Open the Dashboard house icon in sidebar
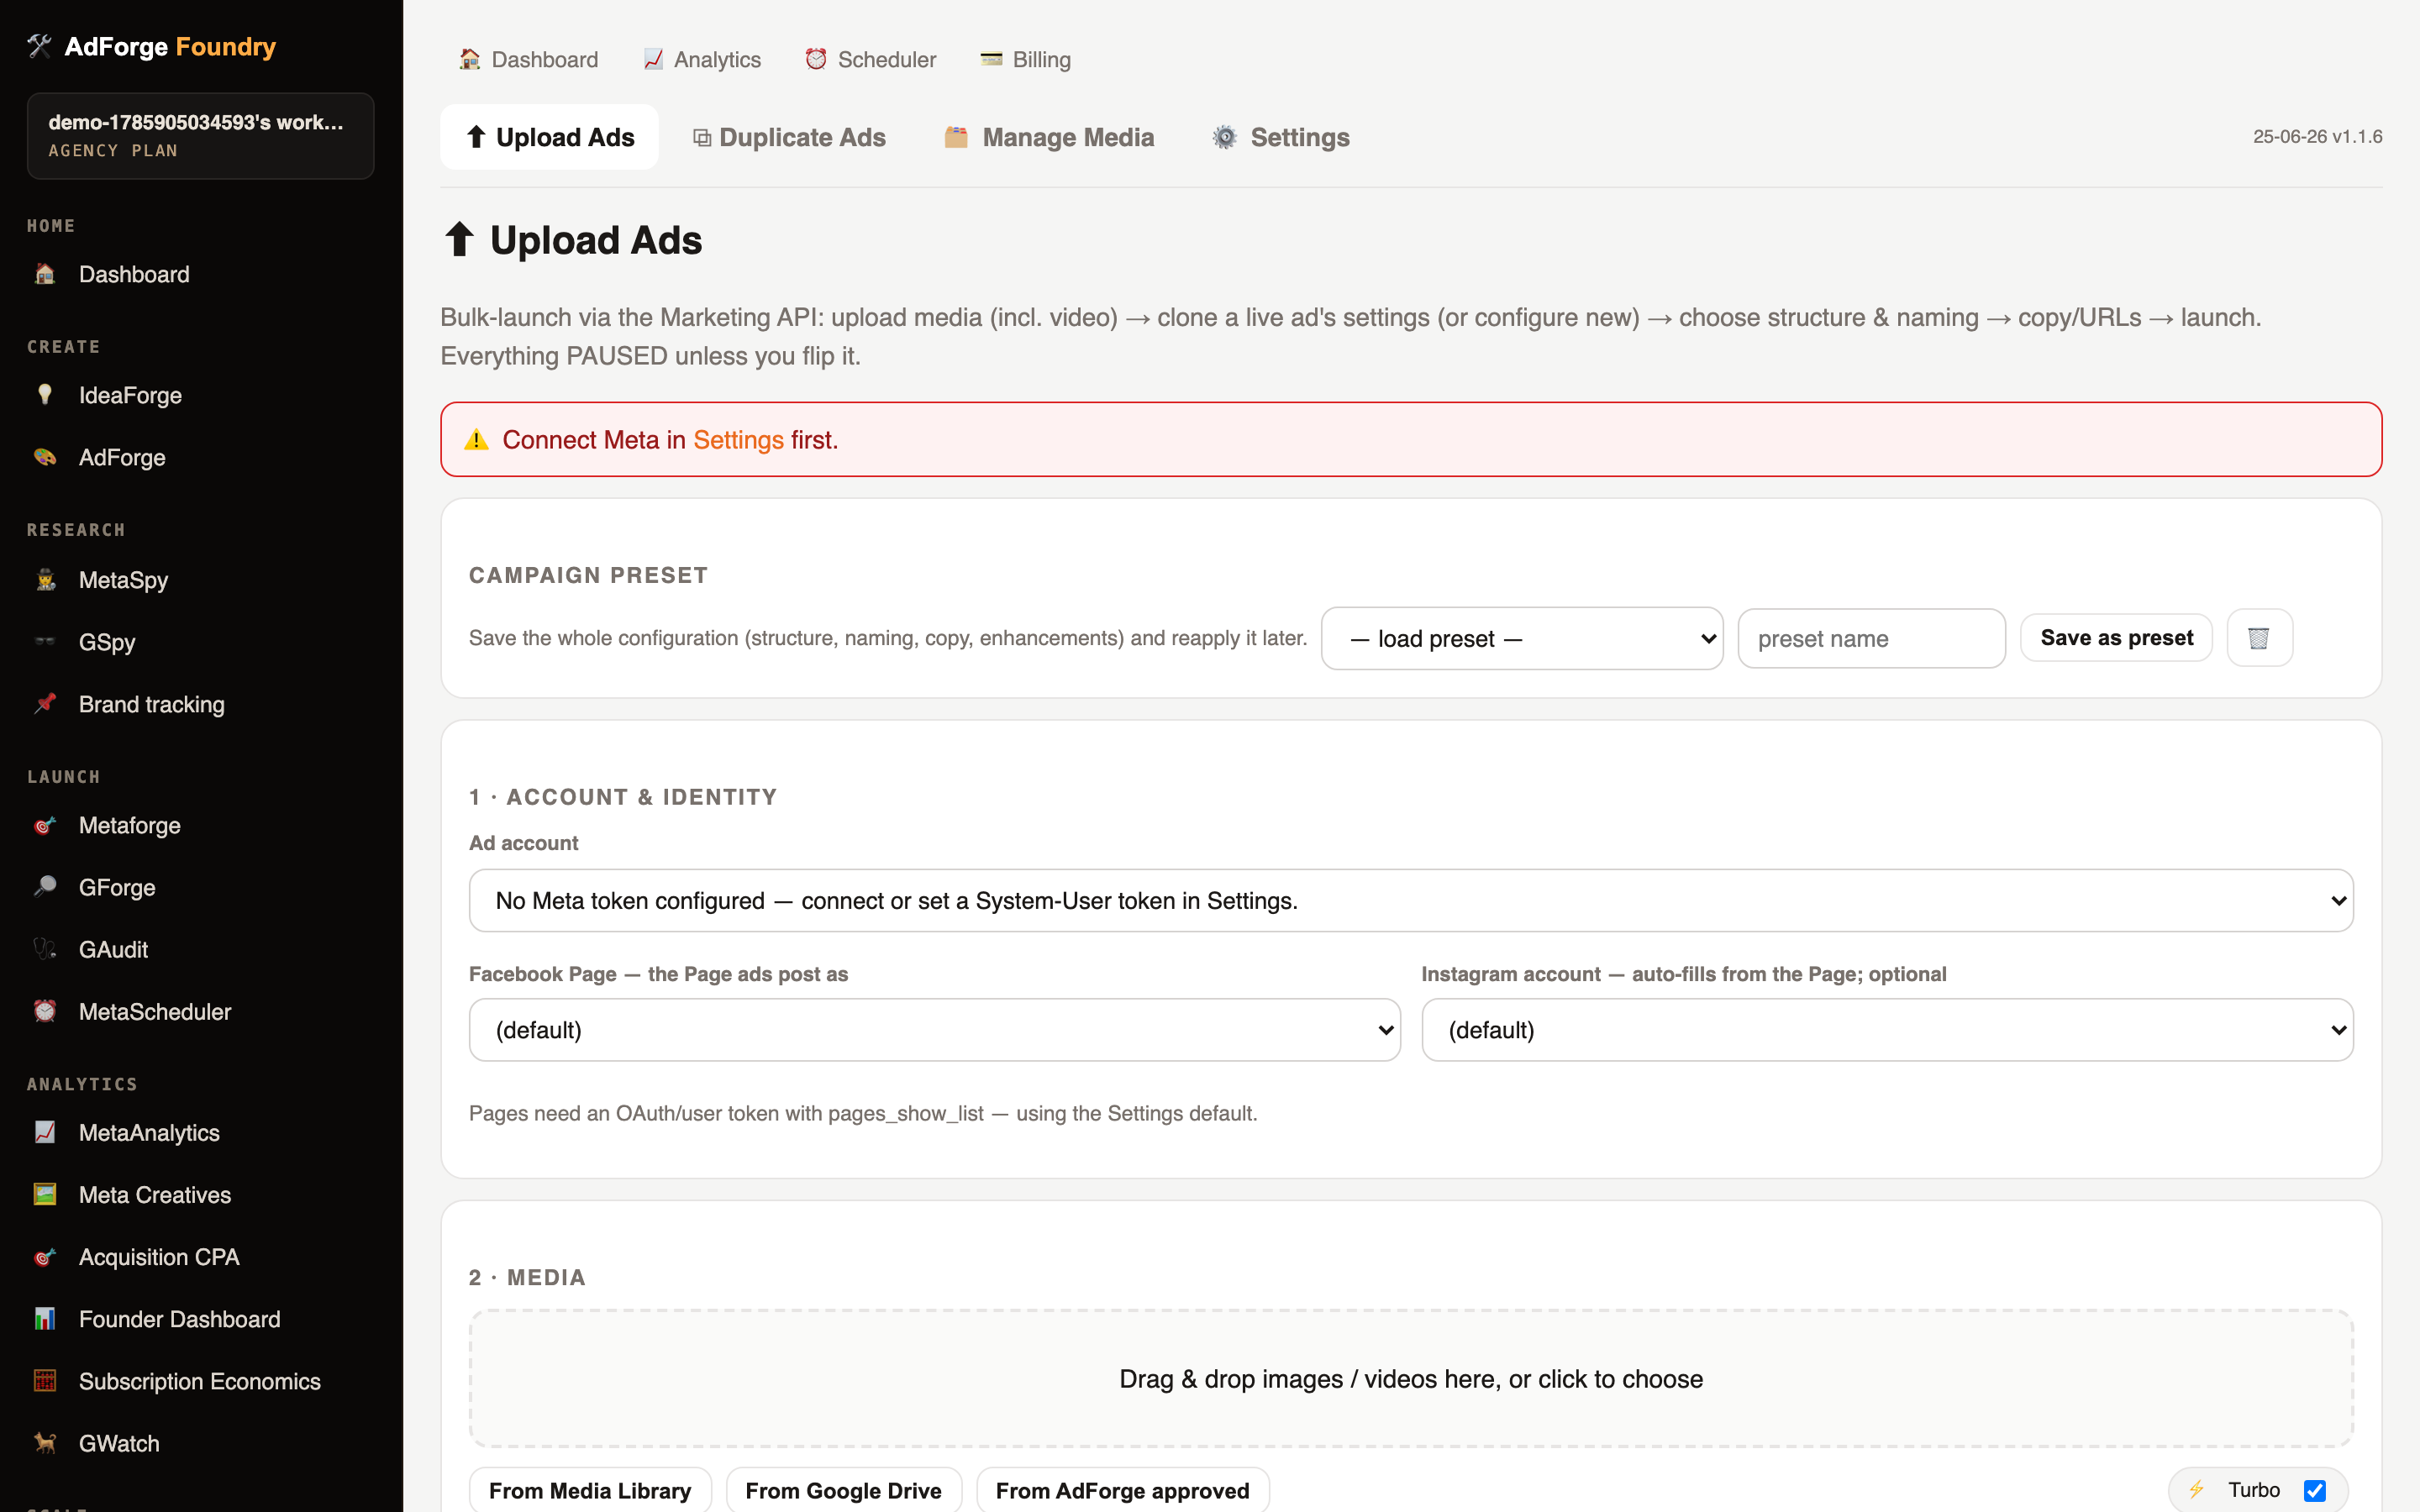 coord(45,274)
